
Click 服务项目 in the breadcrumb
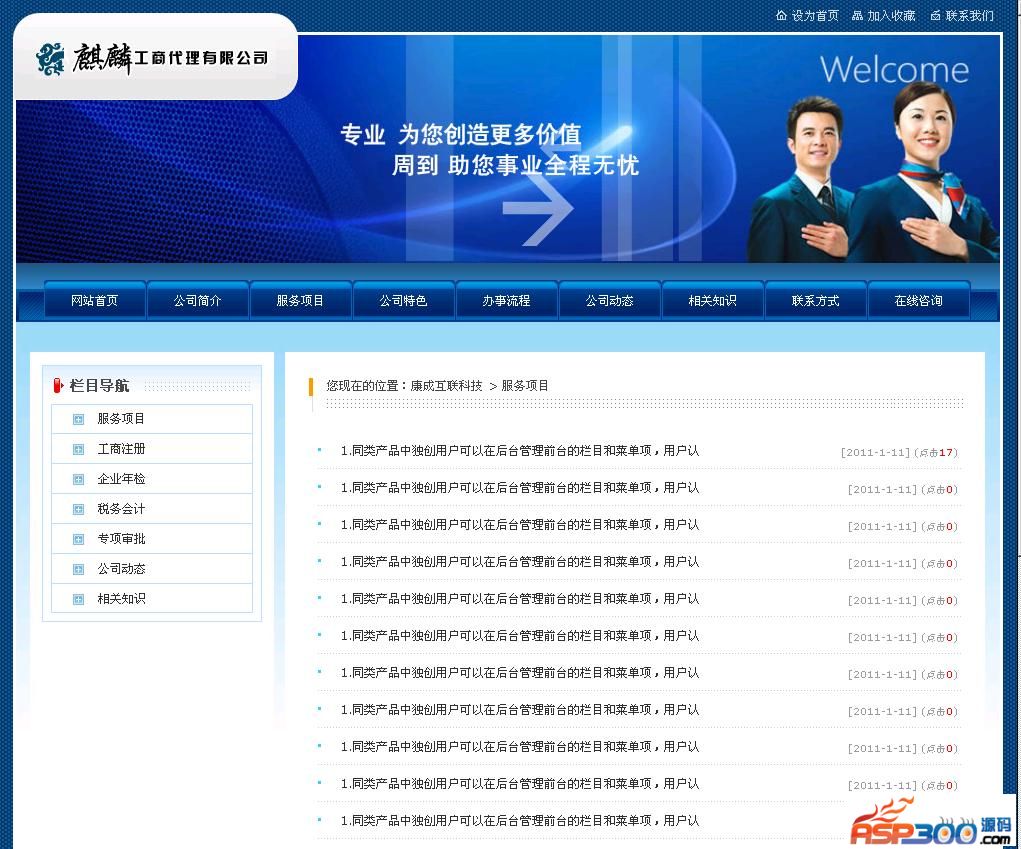click(525, 385)
